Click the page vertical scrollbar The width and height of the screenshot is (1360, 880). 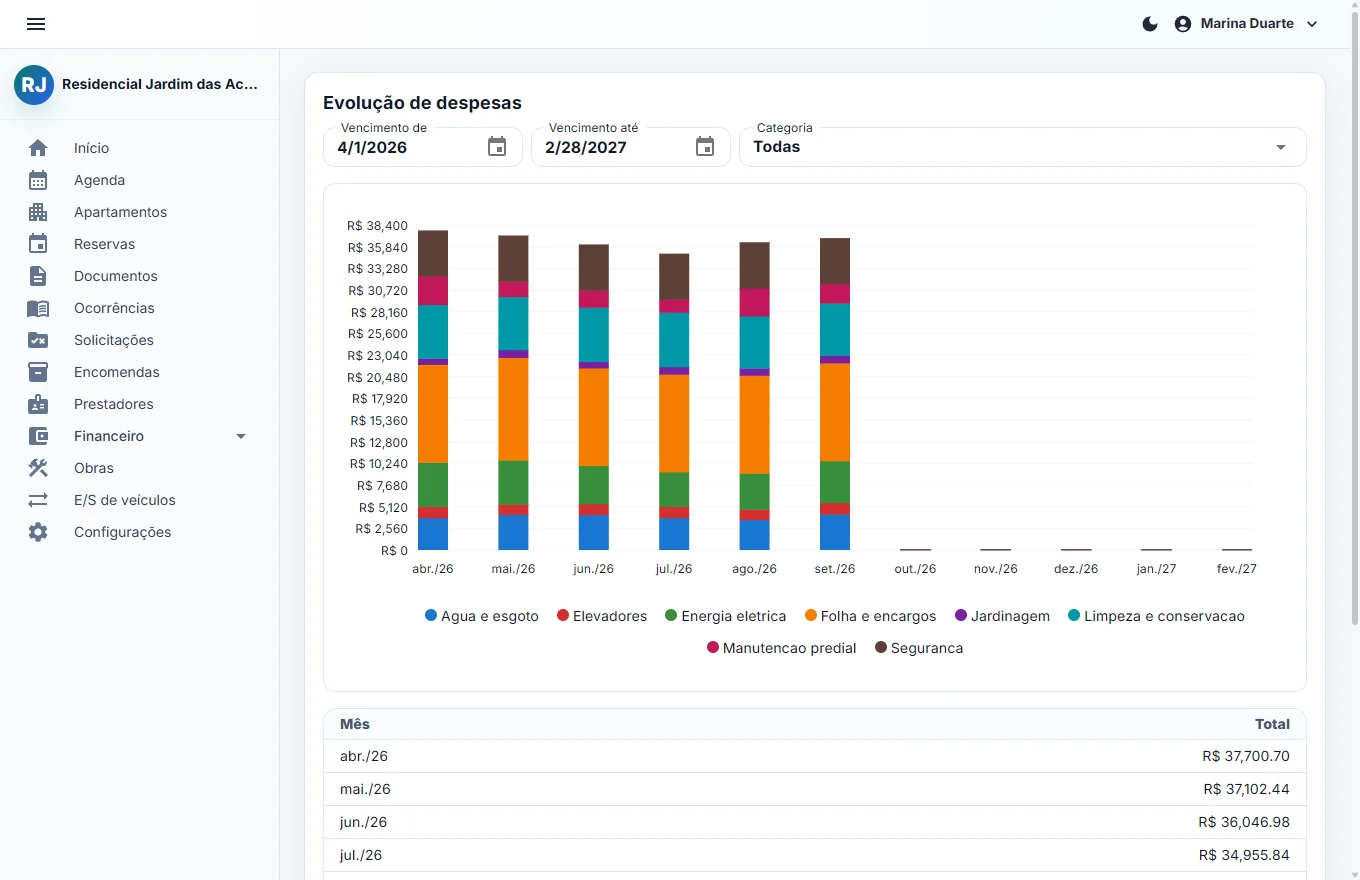[x=1355, y=320]
